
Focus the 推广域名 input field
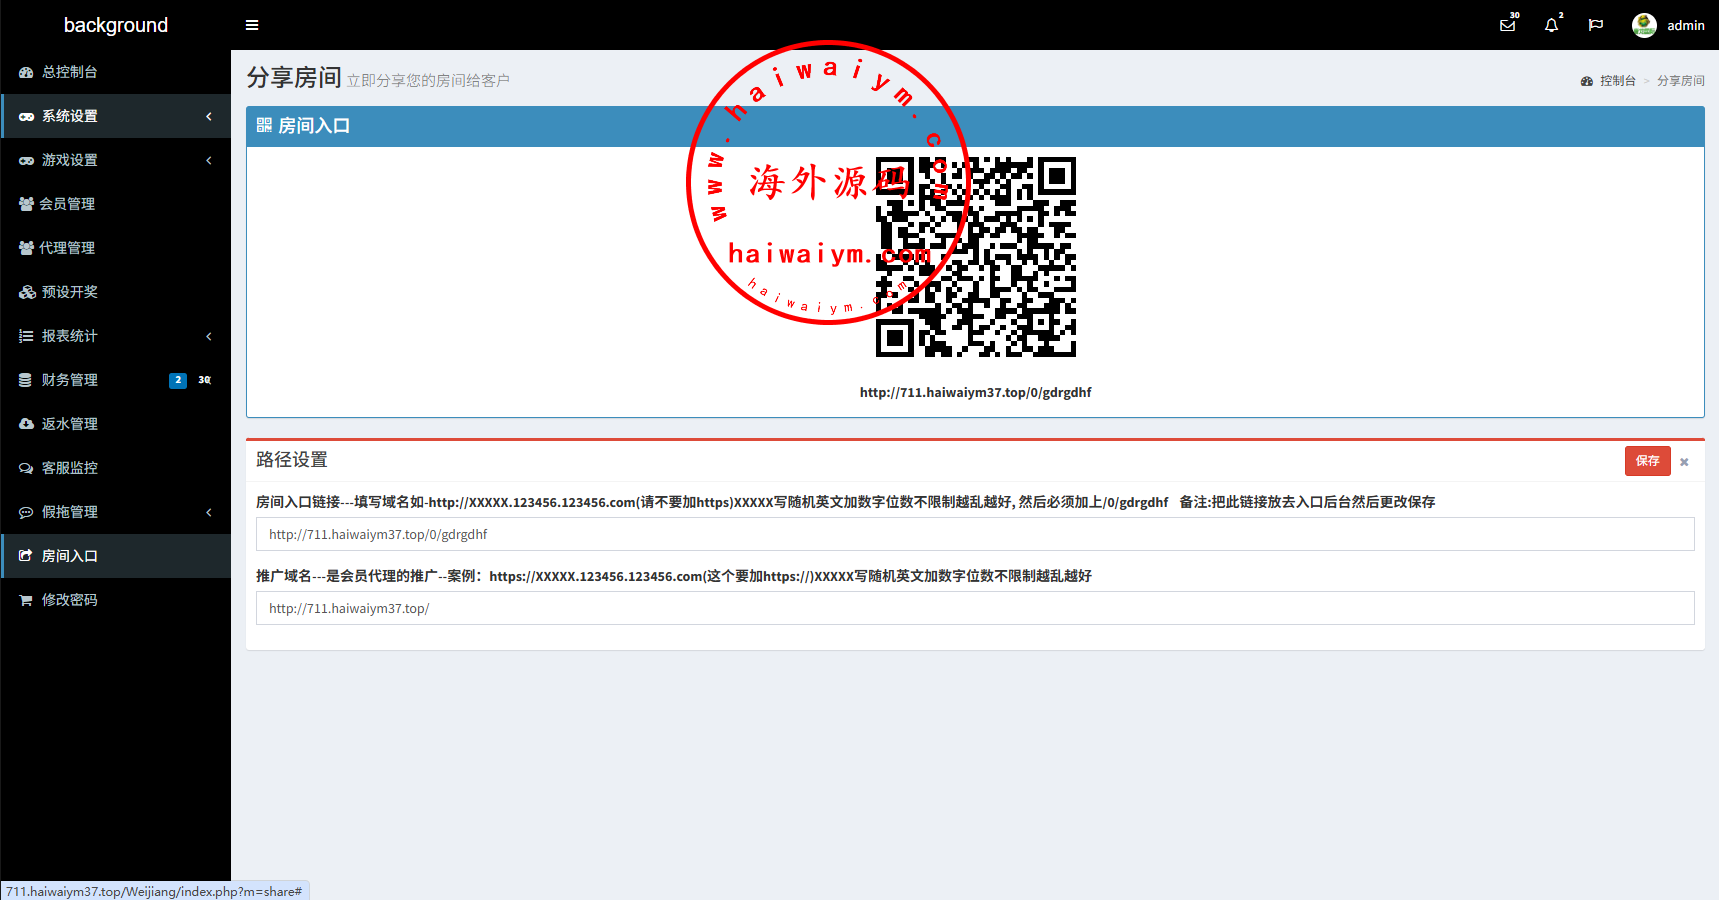click(974, 608)
